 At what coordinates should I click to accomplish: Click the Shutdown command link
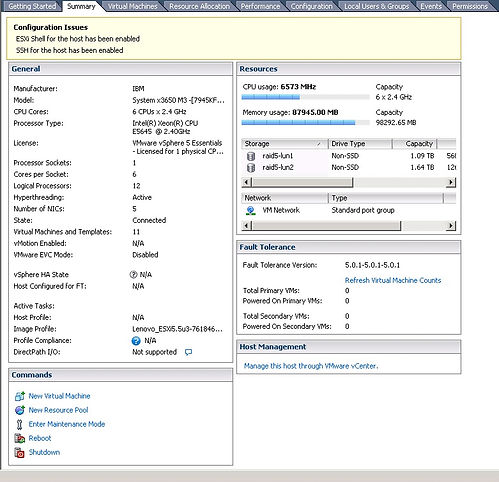pyautogui.click(x=44, y=452)
